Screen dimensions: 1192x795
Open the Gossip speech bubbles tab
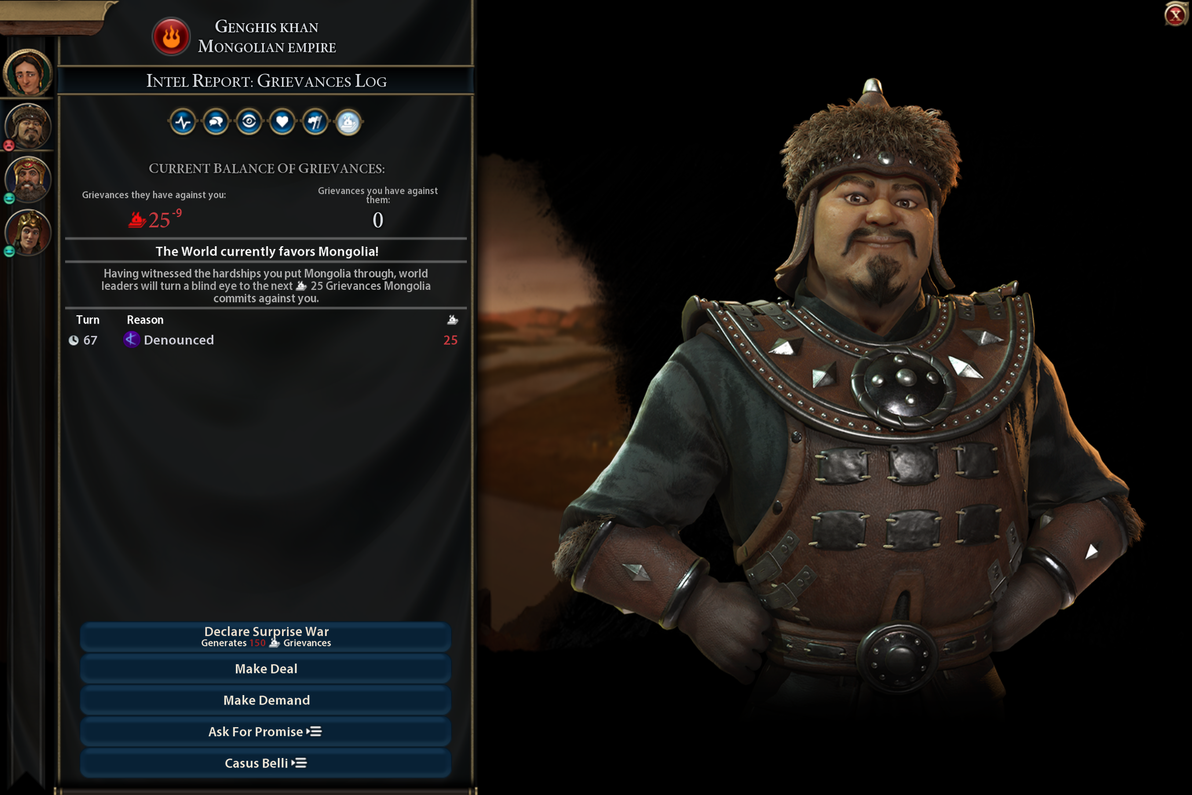216,122
